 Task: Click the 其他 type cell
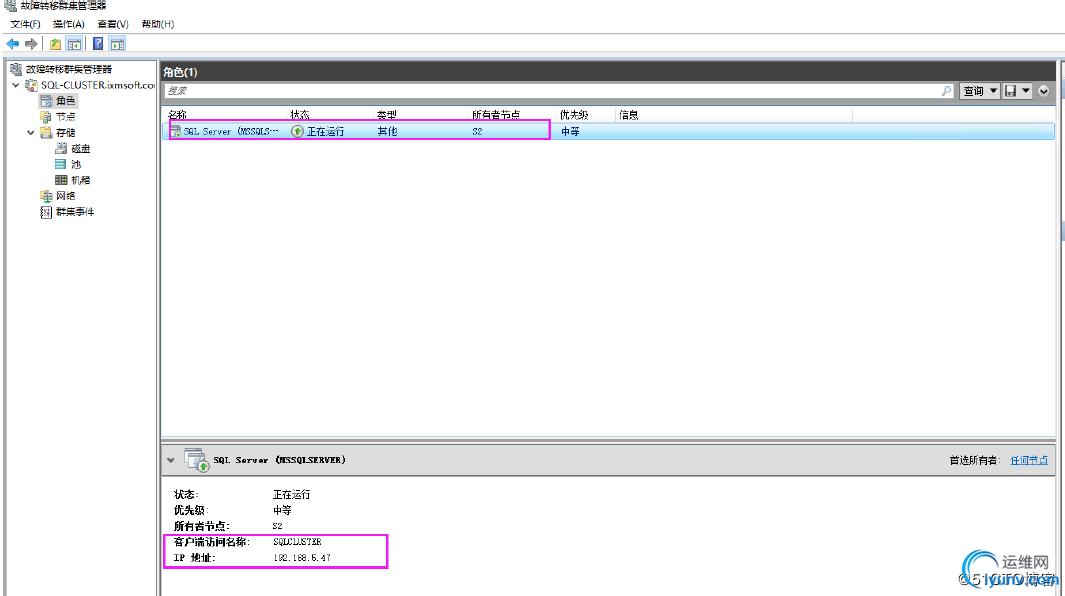tap(387, 131)
